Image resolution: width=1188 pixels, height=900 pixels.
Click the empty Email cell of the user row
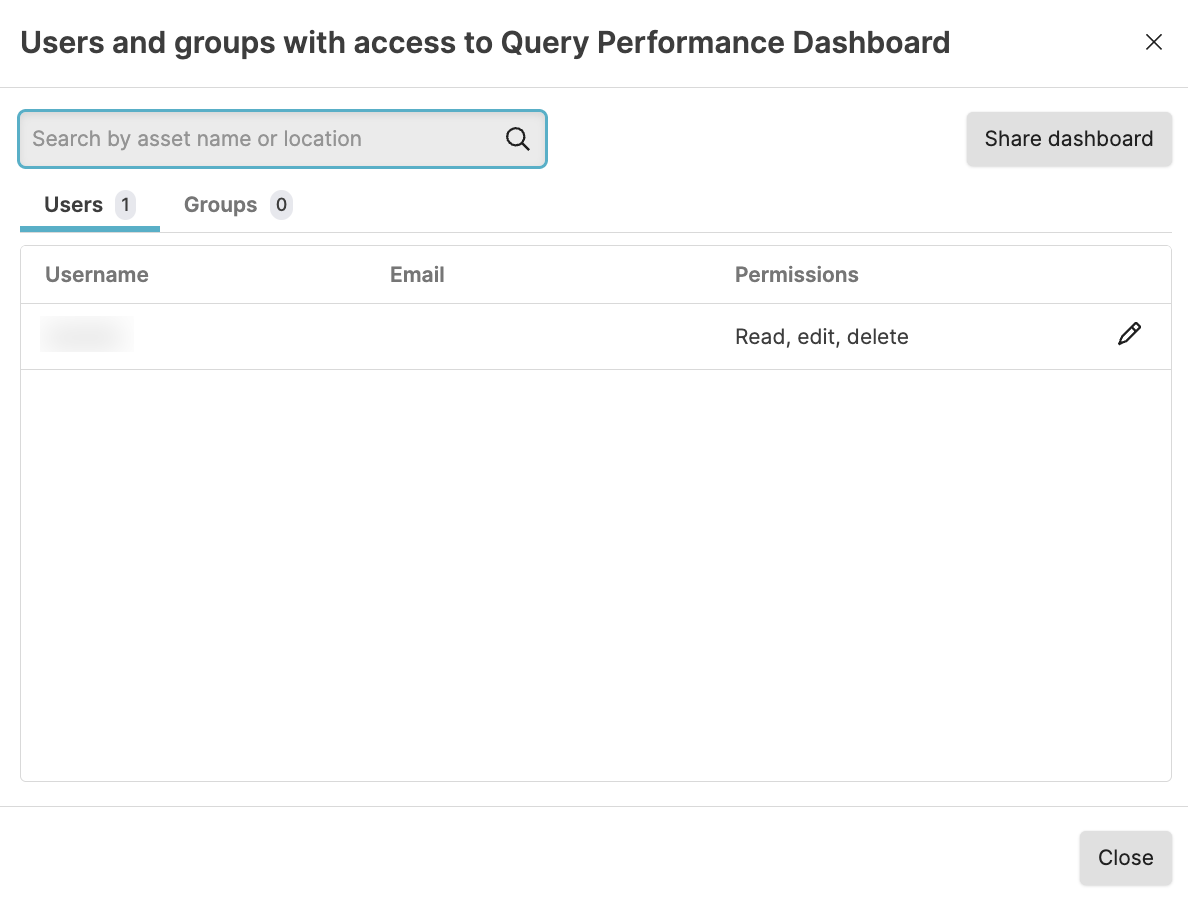coord(550,337)
